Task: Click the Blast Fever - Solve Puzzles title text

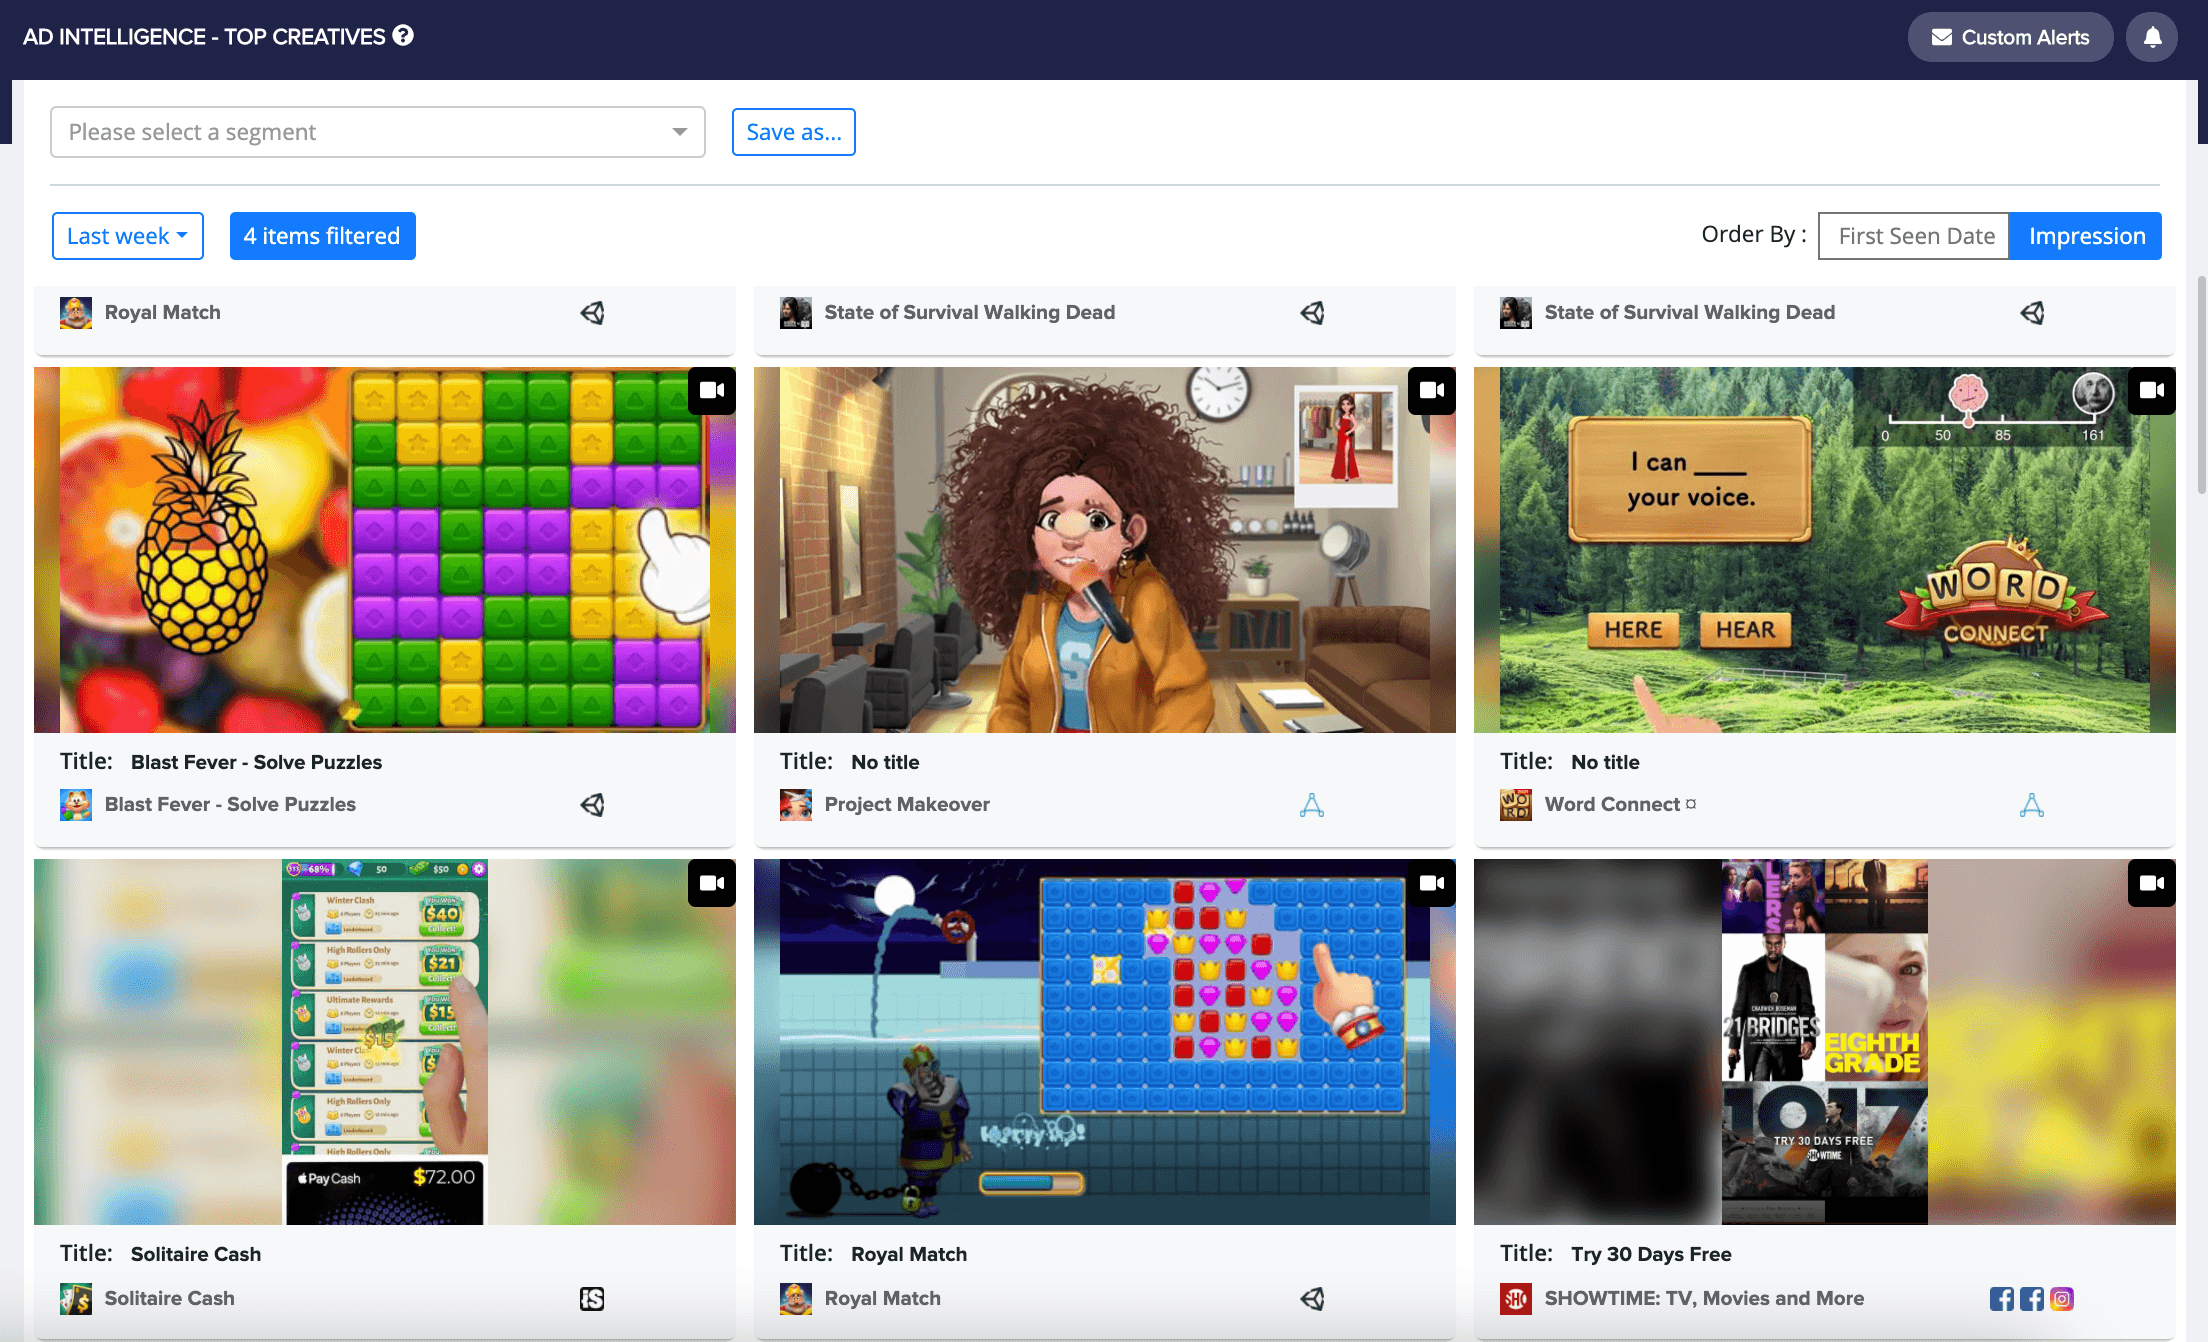Action: (x=256, y=762)
